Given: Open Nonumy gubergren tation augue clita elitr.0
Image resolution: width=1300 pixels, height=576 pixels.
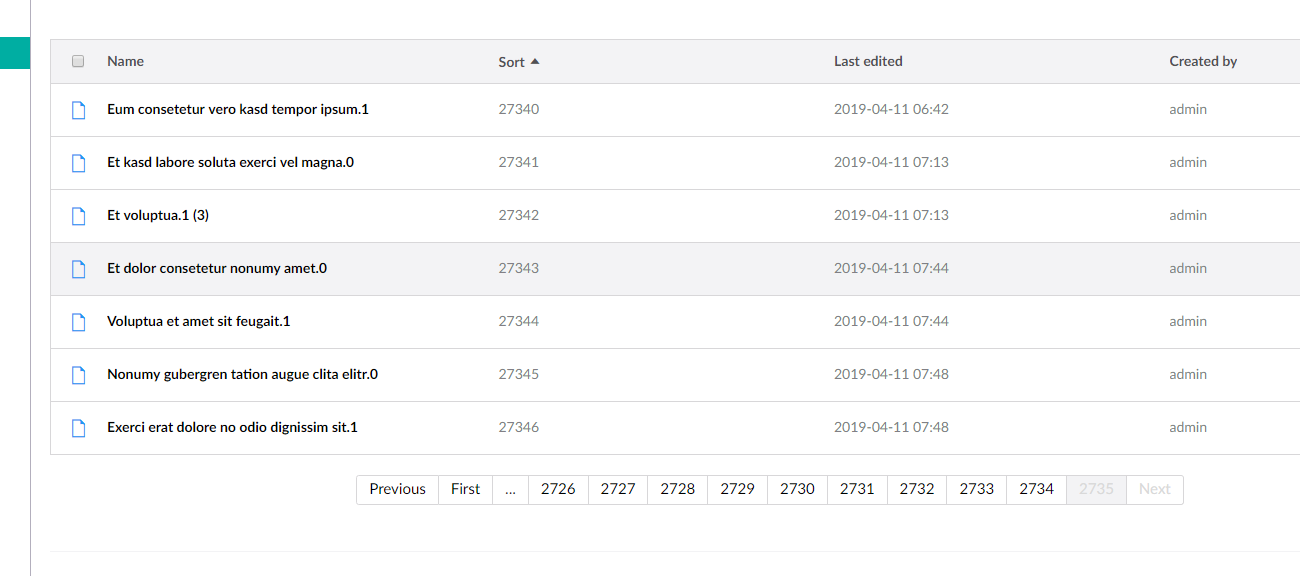Looking at the screenshot, I should tap(242, 375).
